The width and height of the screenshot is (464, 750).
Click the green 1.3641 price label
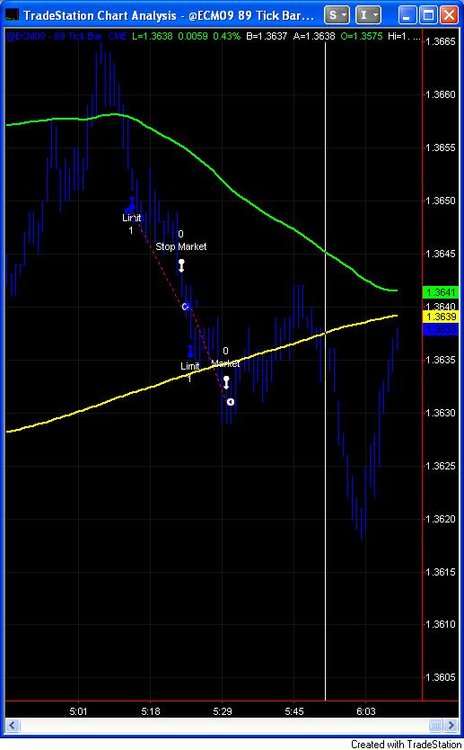440,292
